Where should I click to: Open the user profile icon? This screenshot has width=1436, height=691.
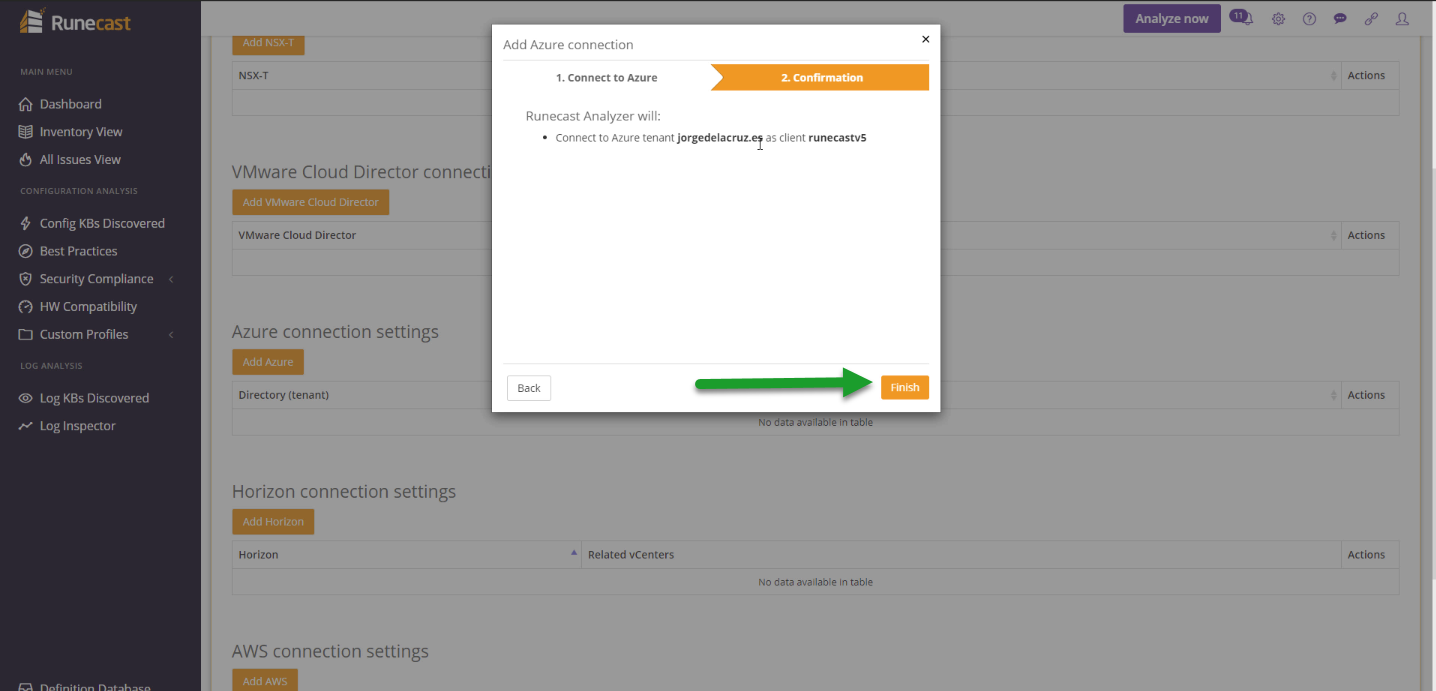[x=1402, y=19]
